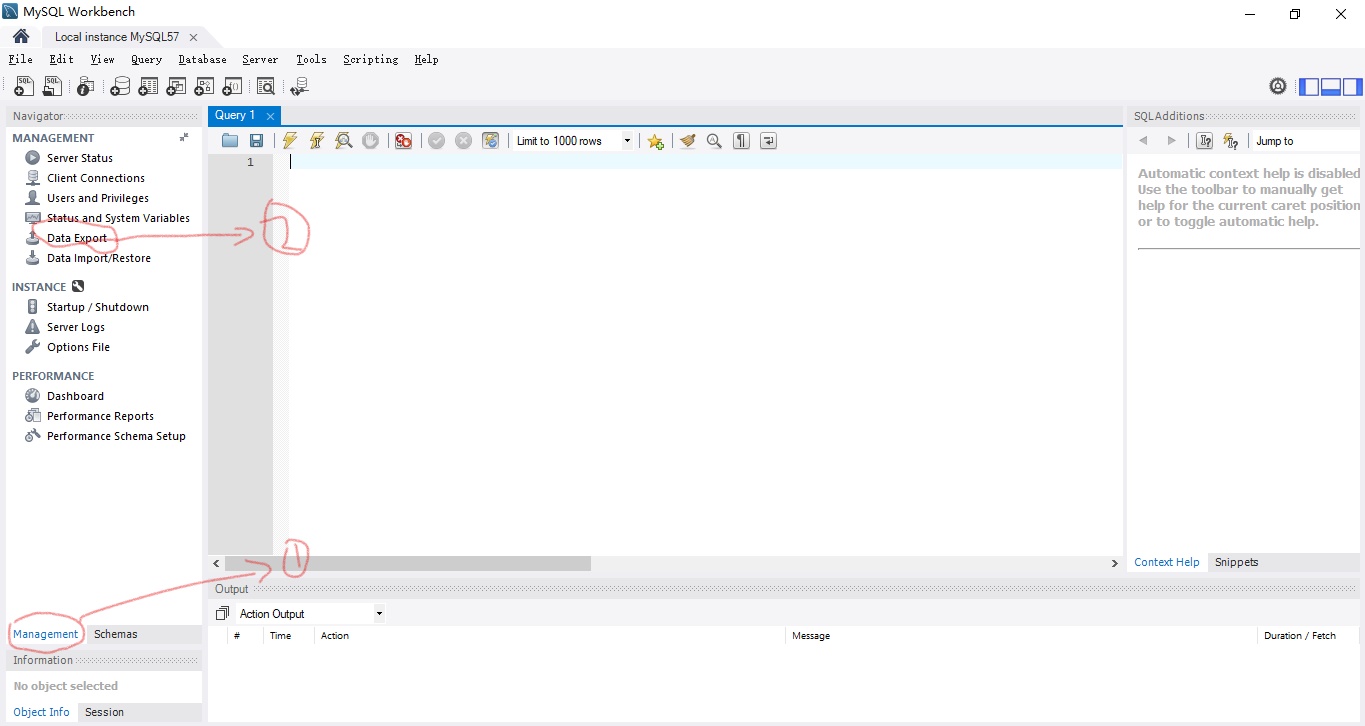The width and height of the screenshot is (1365, 726).
Task: Open Status and System Variables
Action: [118, 218]
